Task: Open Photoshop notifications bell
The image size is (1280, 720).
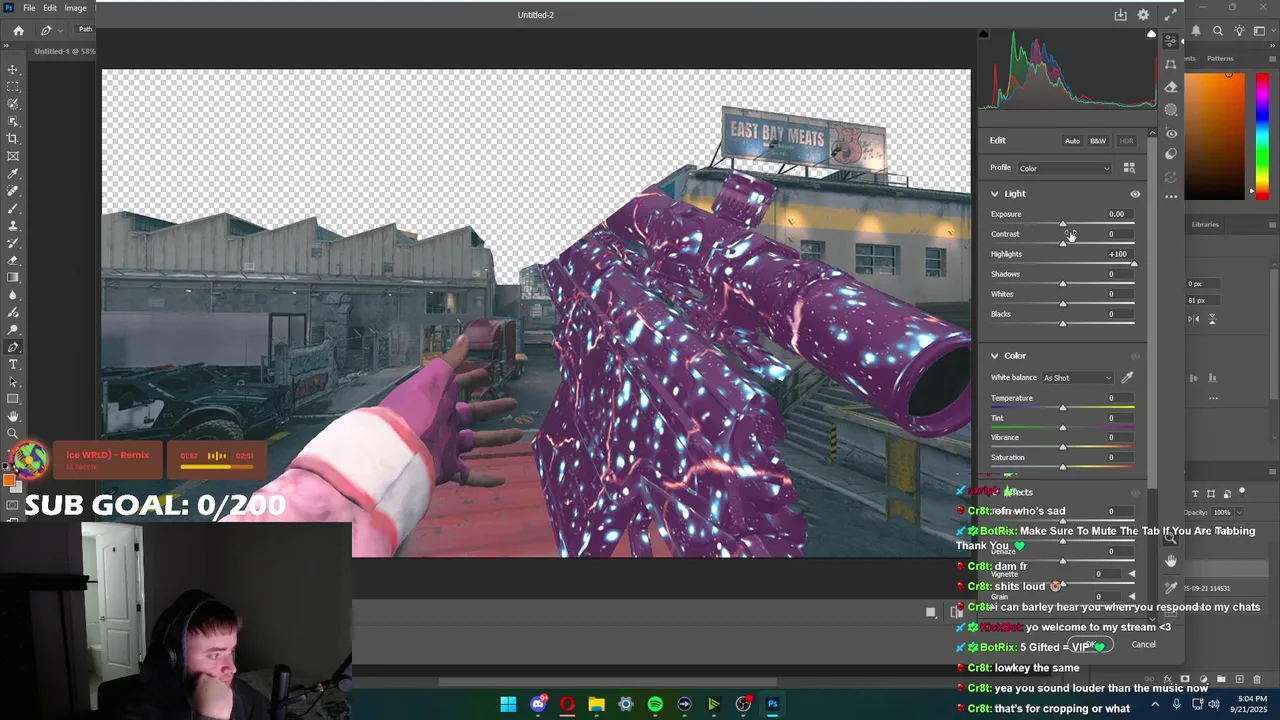Action: [1196, 31]
